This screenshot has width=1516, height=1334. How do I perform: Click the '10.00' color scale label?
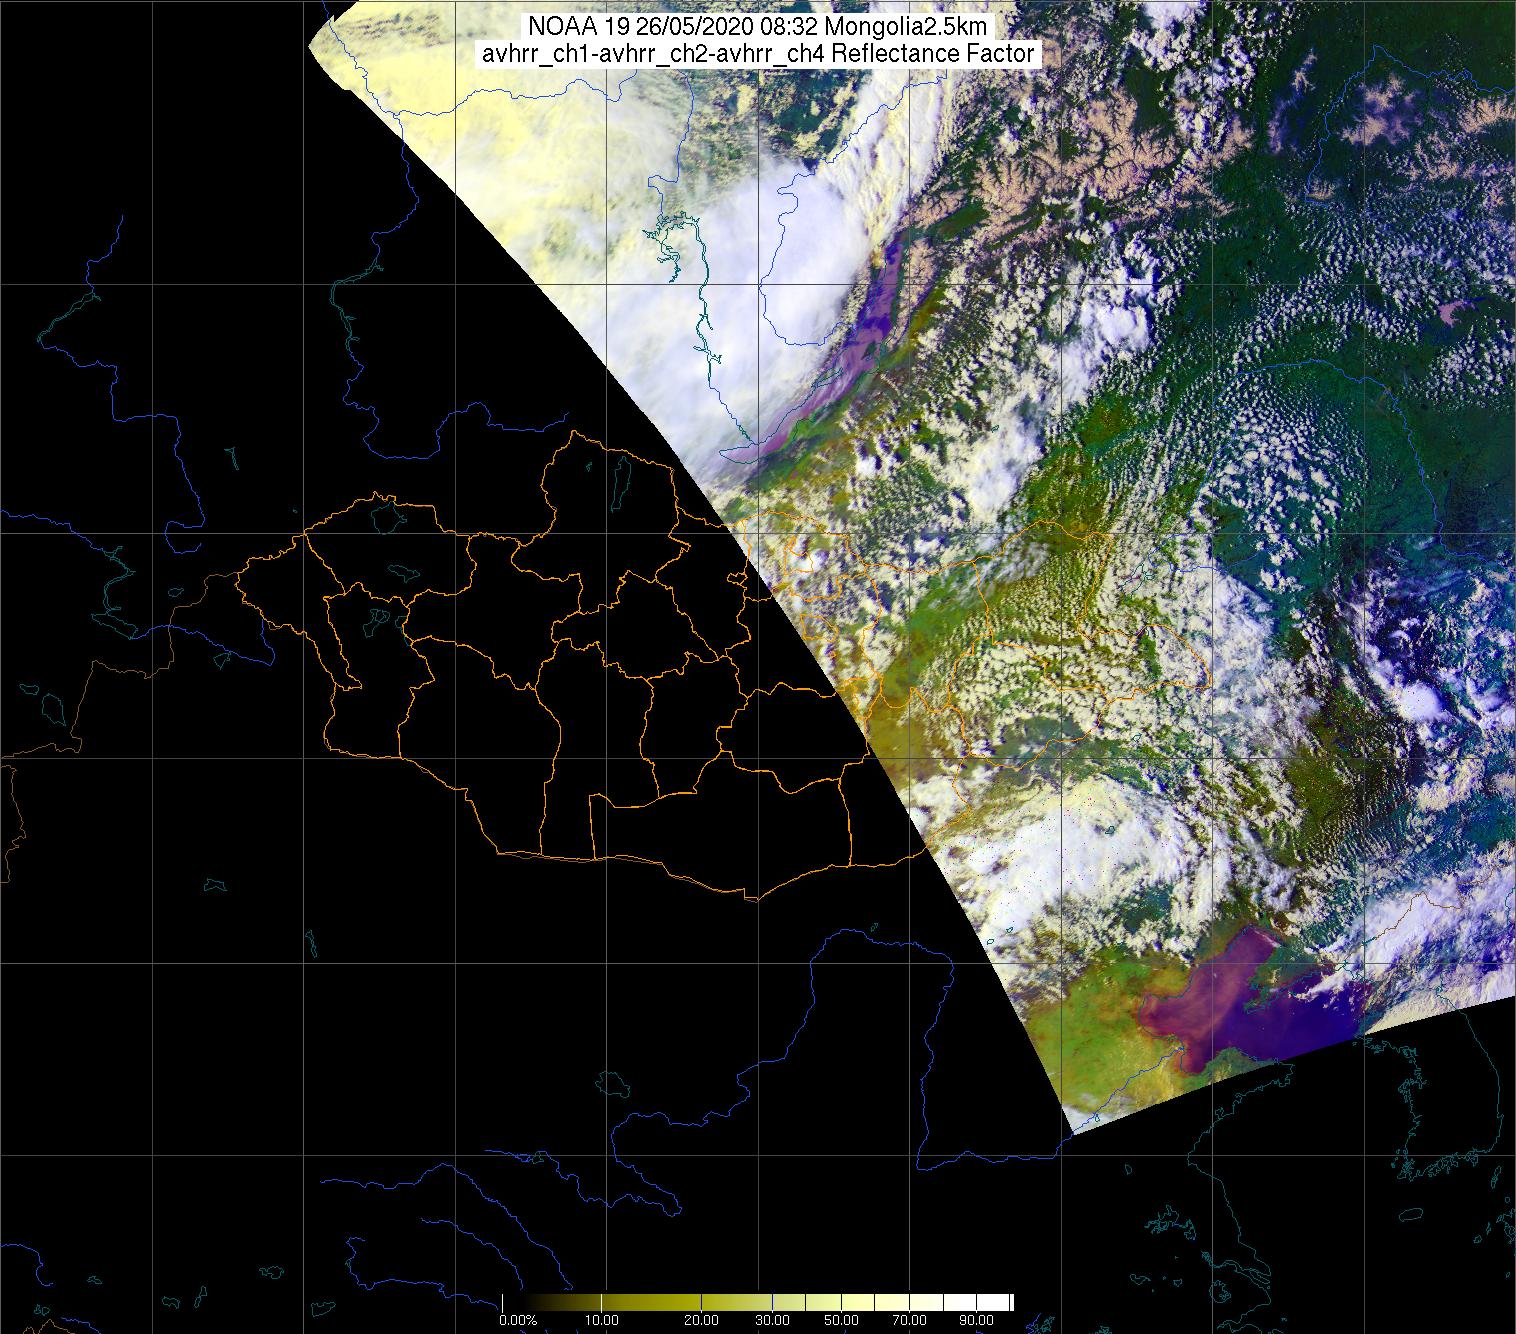[x=603, y=1321]
